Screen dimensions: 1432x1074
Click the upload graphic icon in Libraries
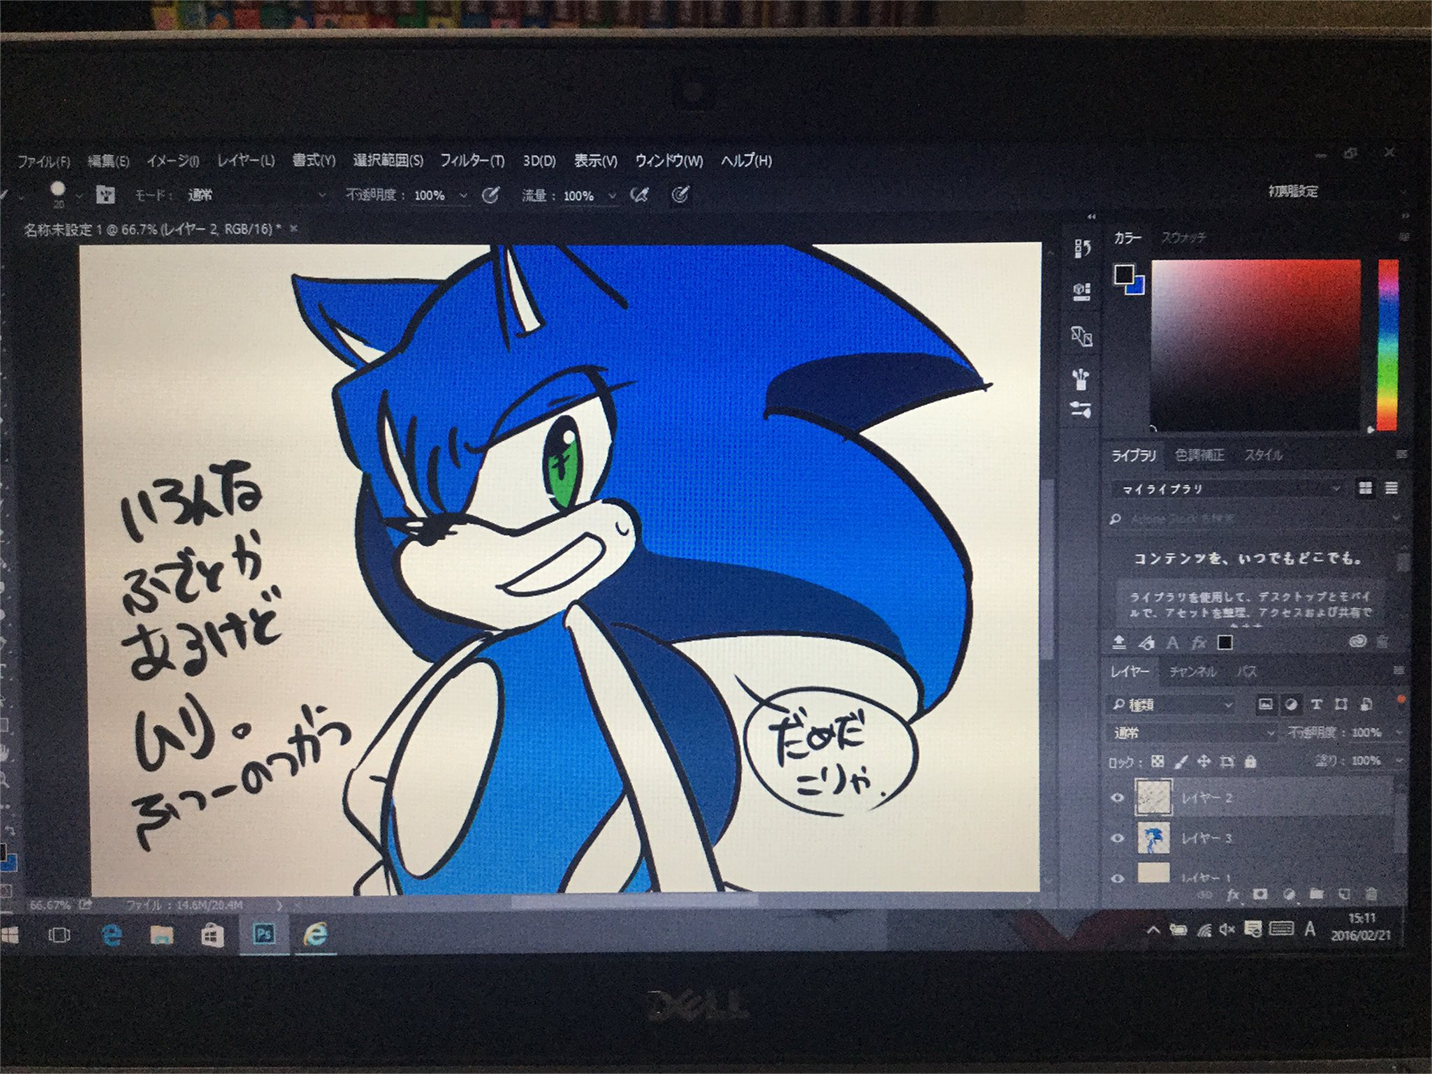click(x=1119, y=642)
